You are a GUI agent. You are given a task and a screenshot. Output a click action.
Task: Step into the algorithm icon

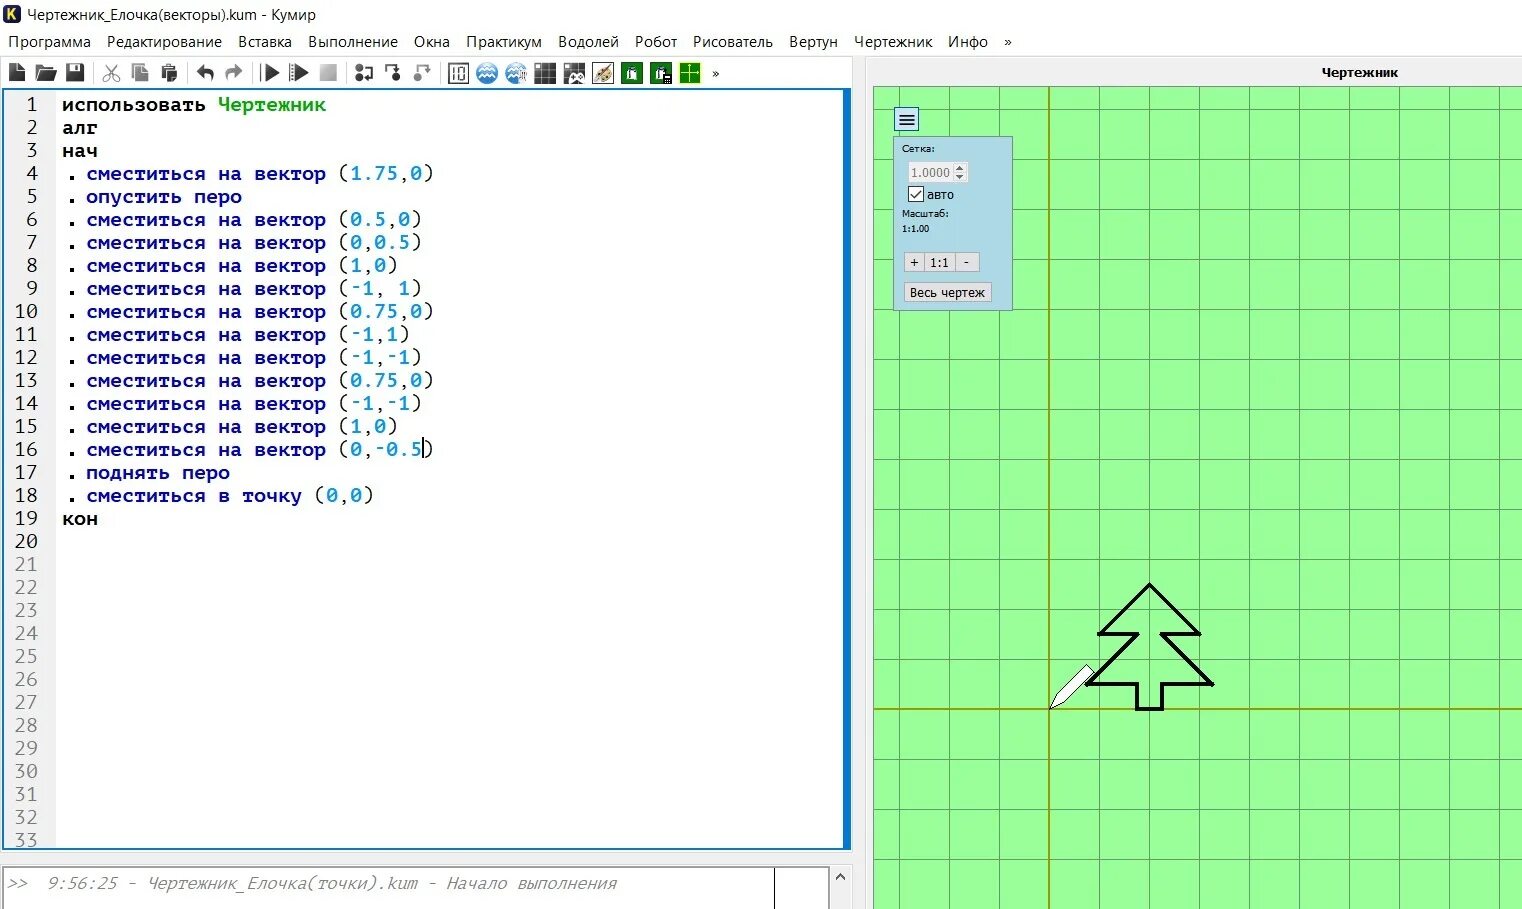pyautogui.click(x=393, y=73)
